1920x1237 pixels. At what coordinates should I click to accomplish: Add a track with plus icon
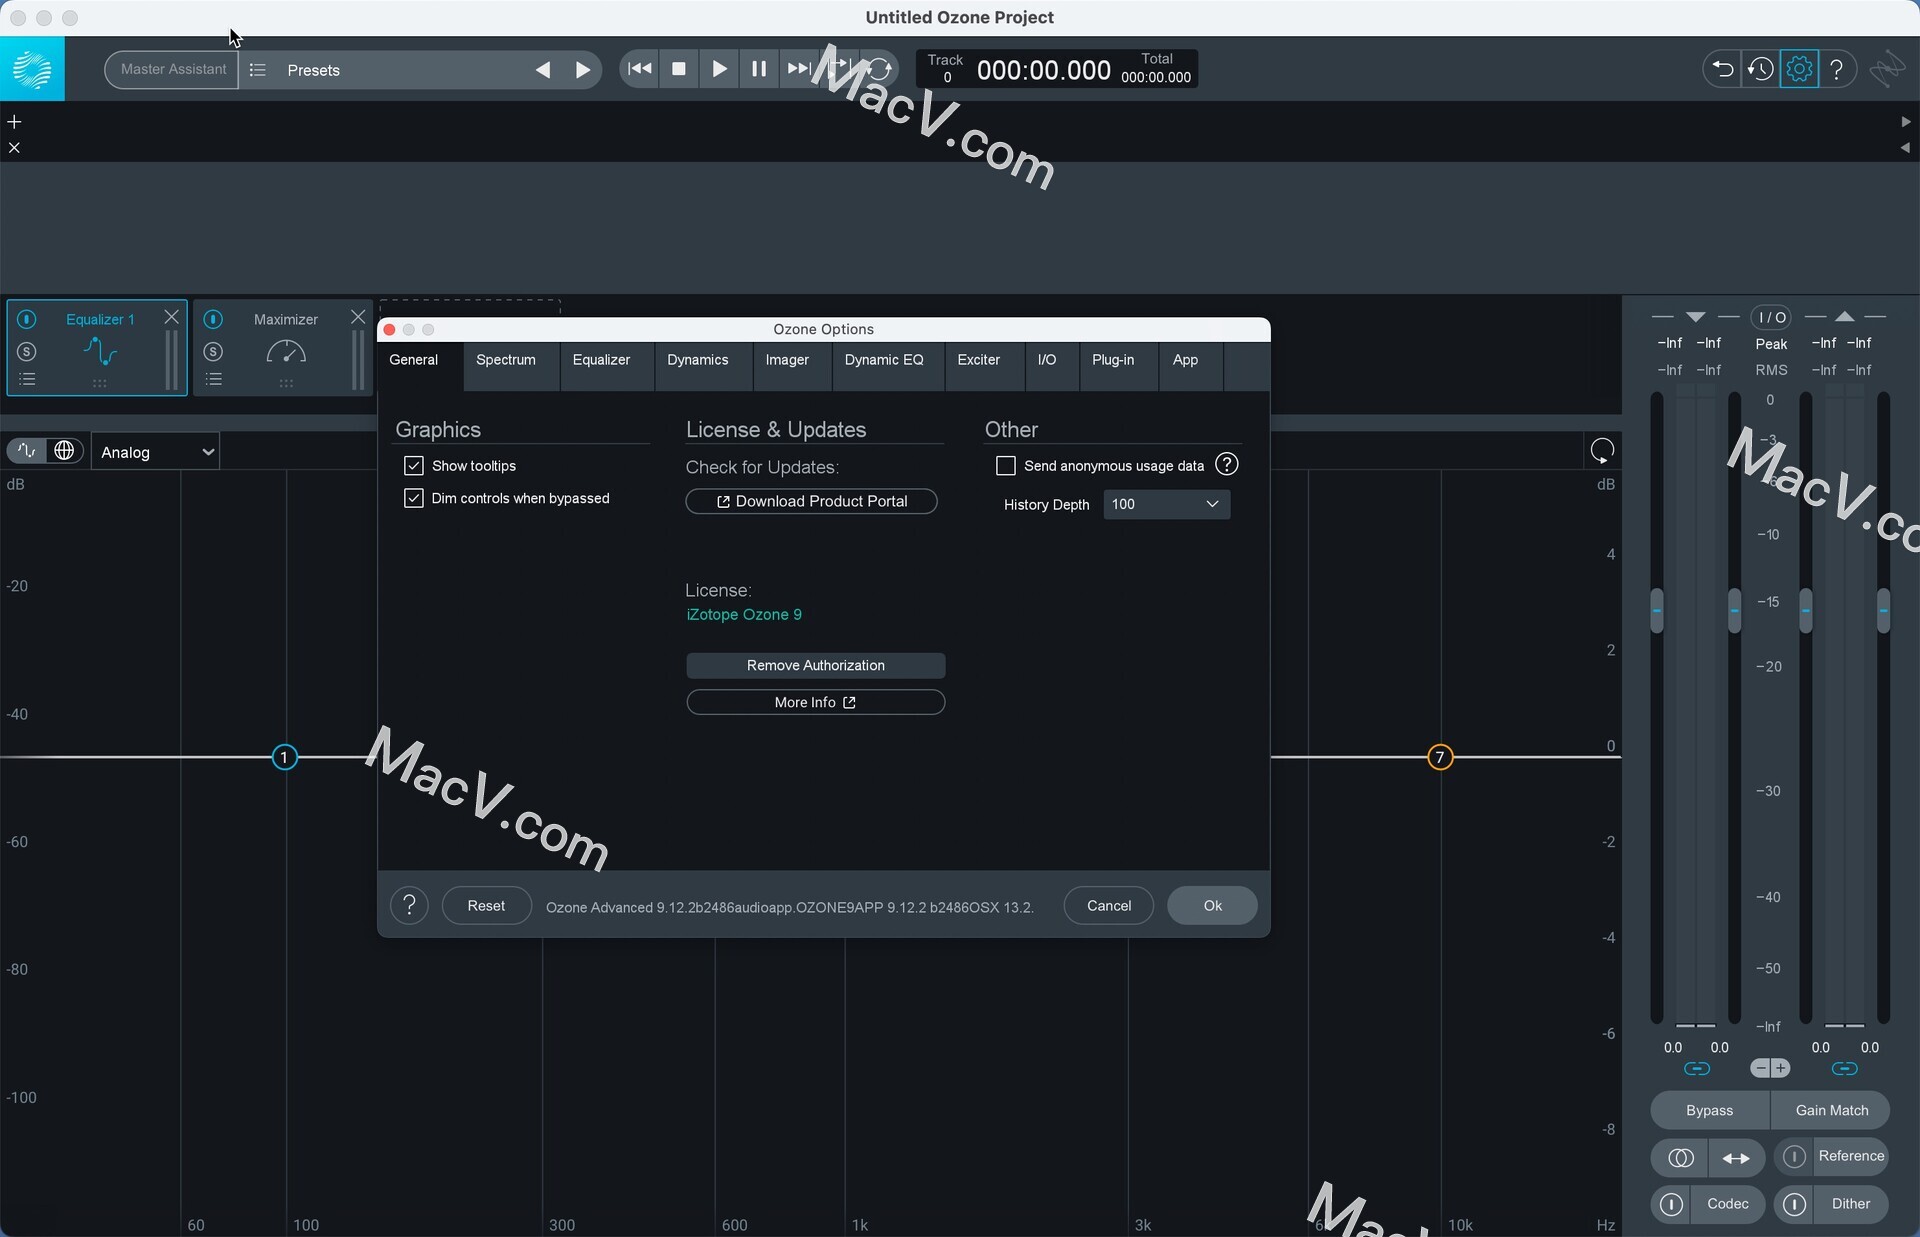point(14,122)
